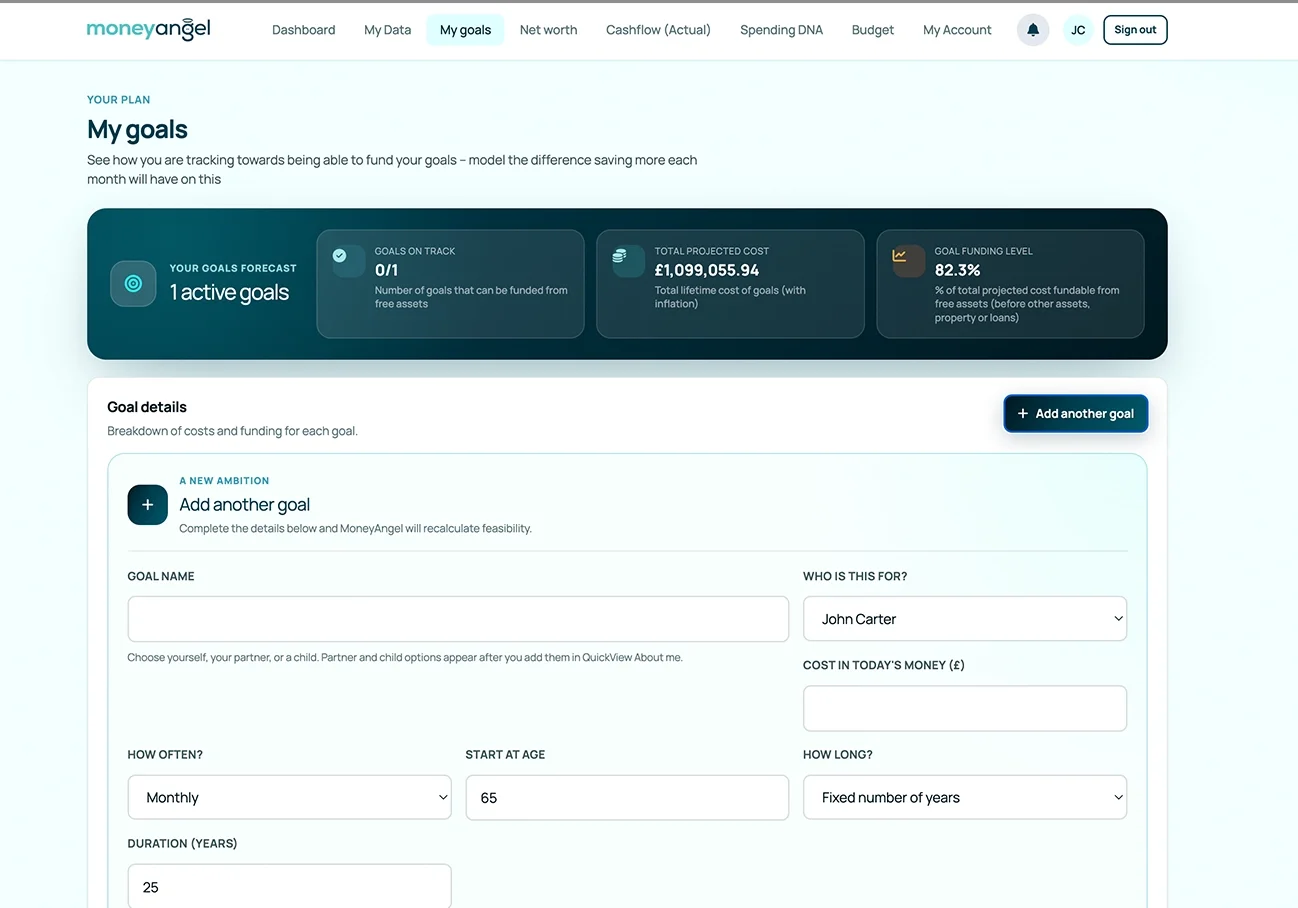Go to the My Account tab
This screenshot has width=1298, height=908.
pyautogui.click(x=958, y=30)
